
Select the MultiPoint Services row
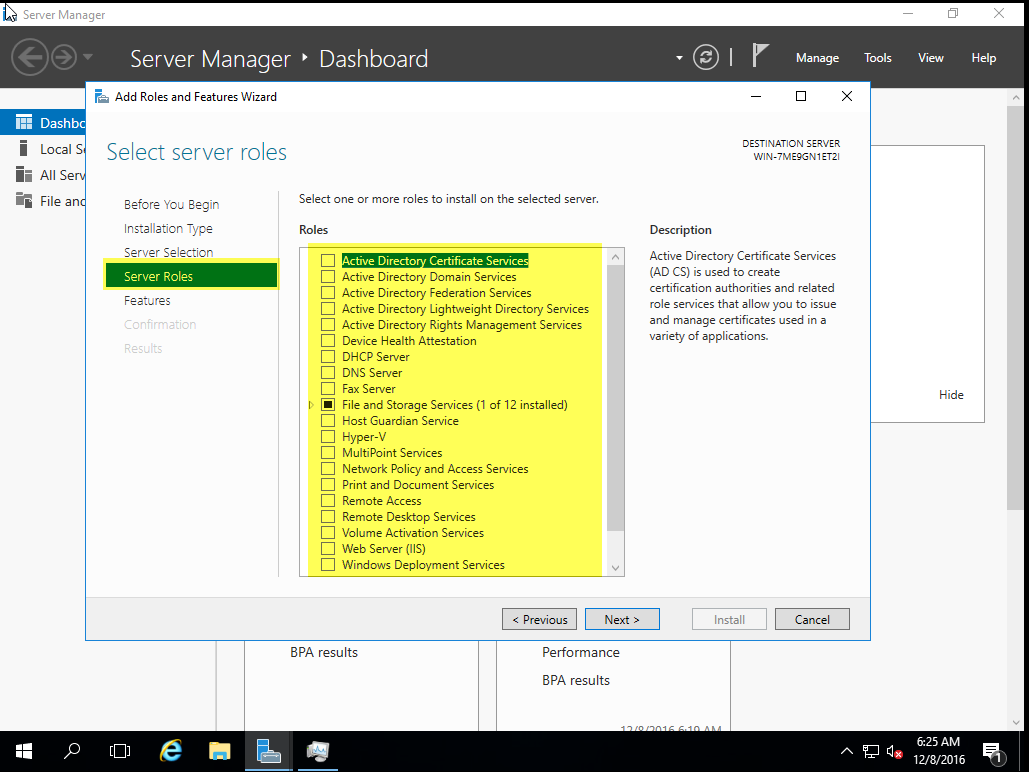tap(392, 453)
